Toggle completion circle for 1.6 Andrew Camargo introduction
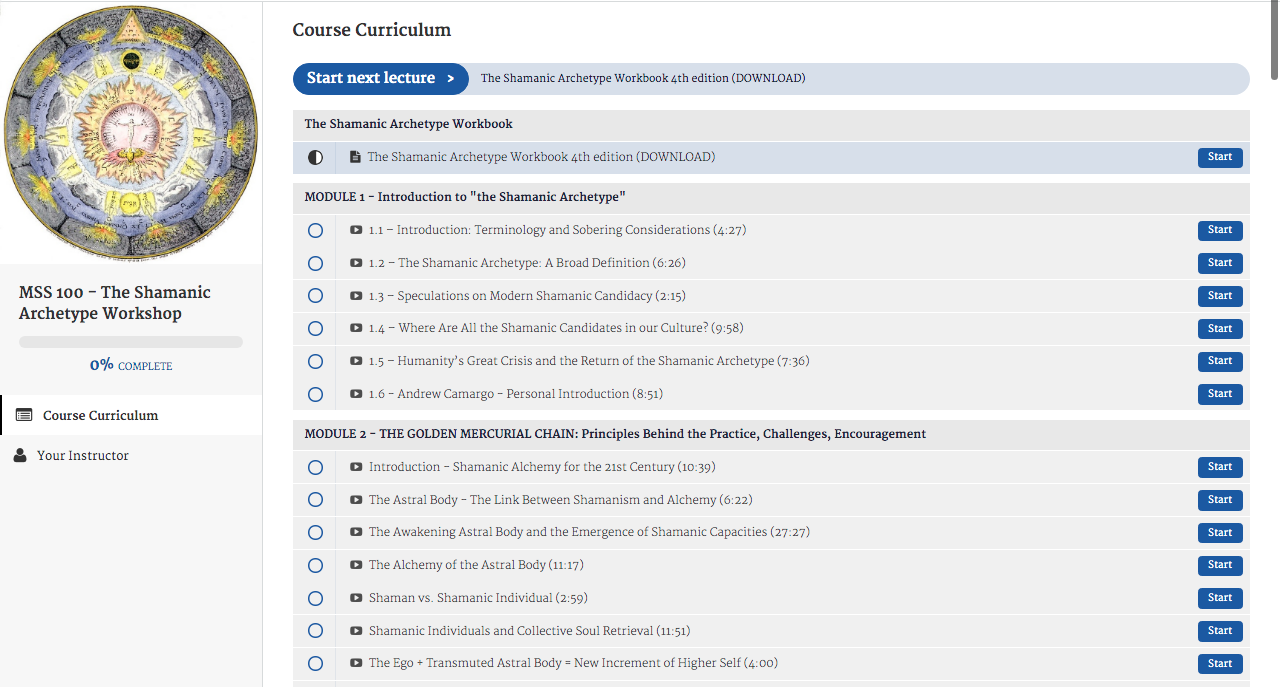 tap(315, 394)
